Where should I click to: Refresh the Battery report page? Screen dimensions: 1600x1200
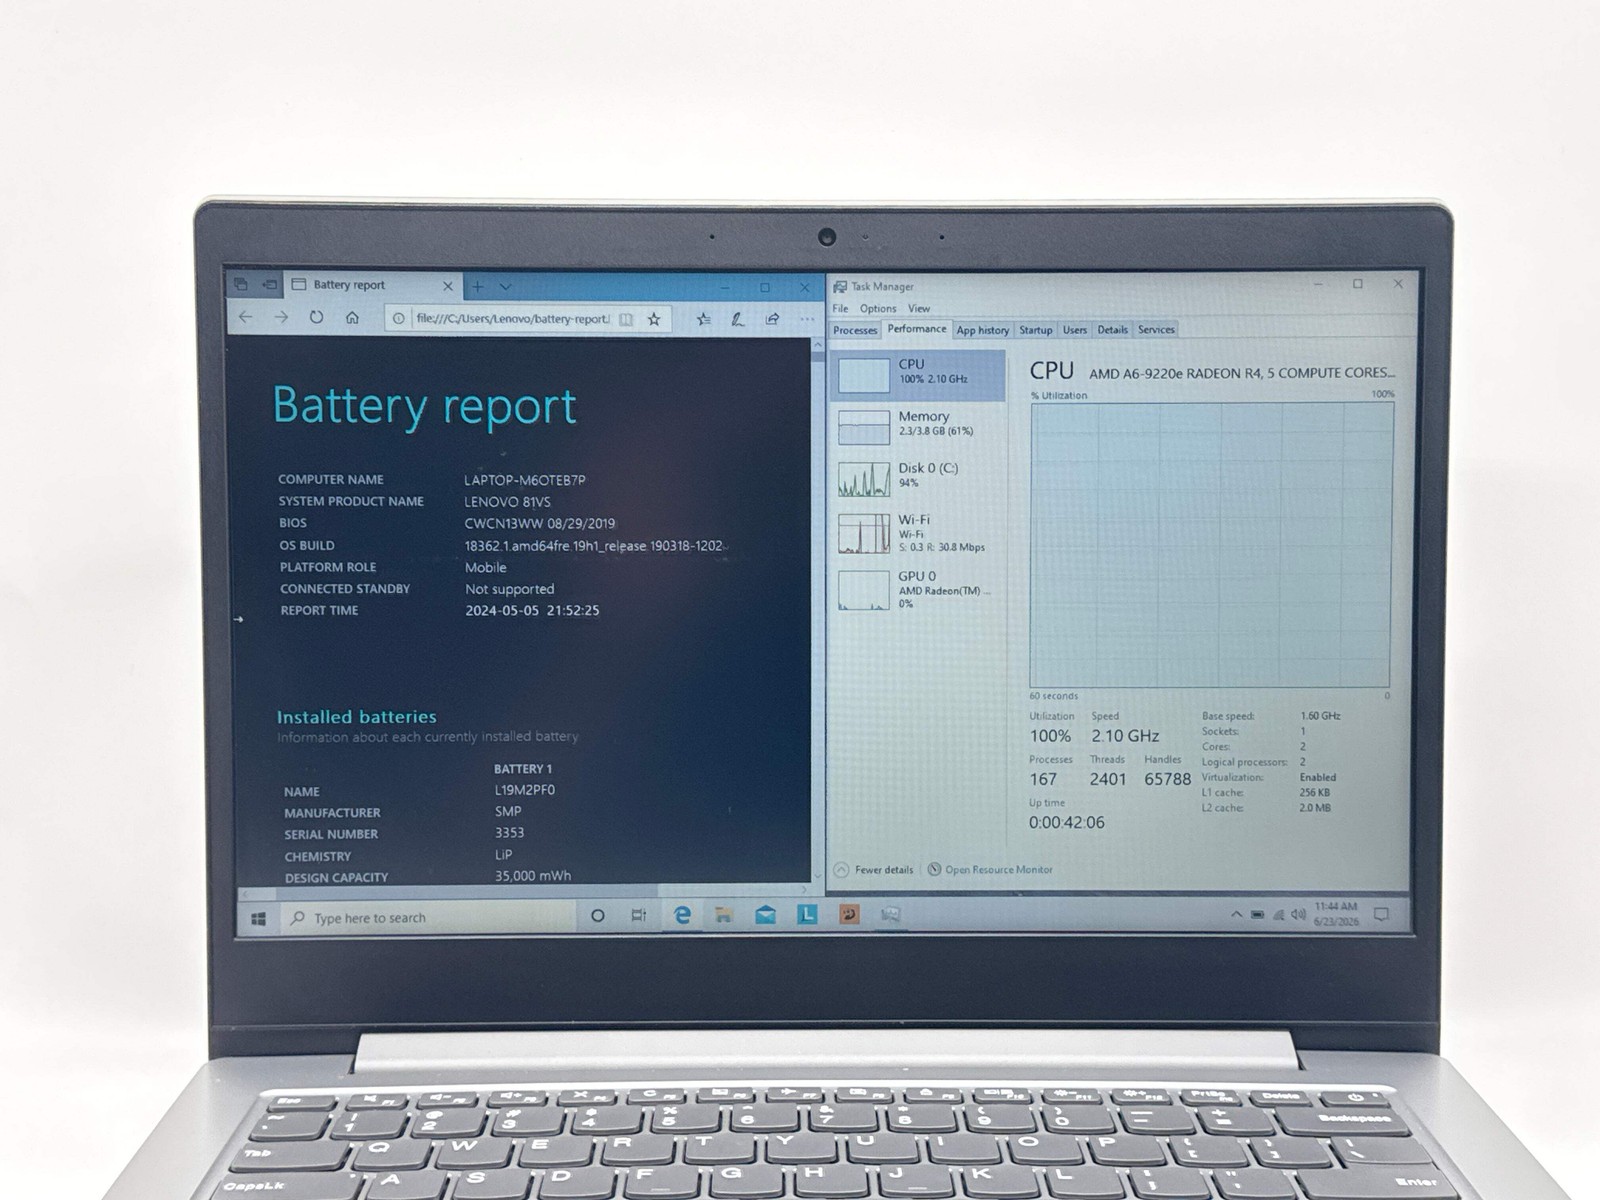[x=316, y=317]
